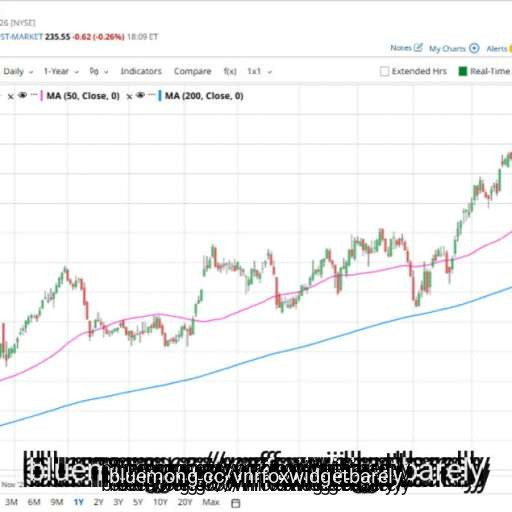Select the 3Y time range
The image size is (512, 512).
pos(118,502)
